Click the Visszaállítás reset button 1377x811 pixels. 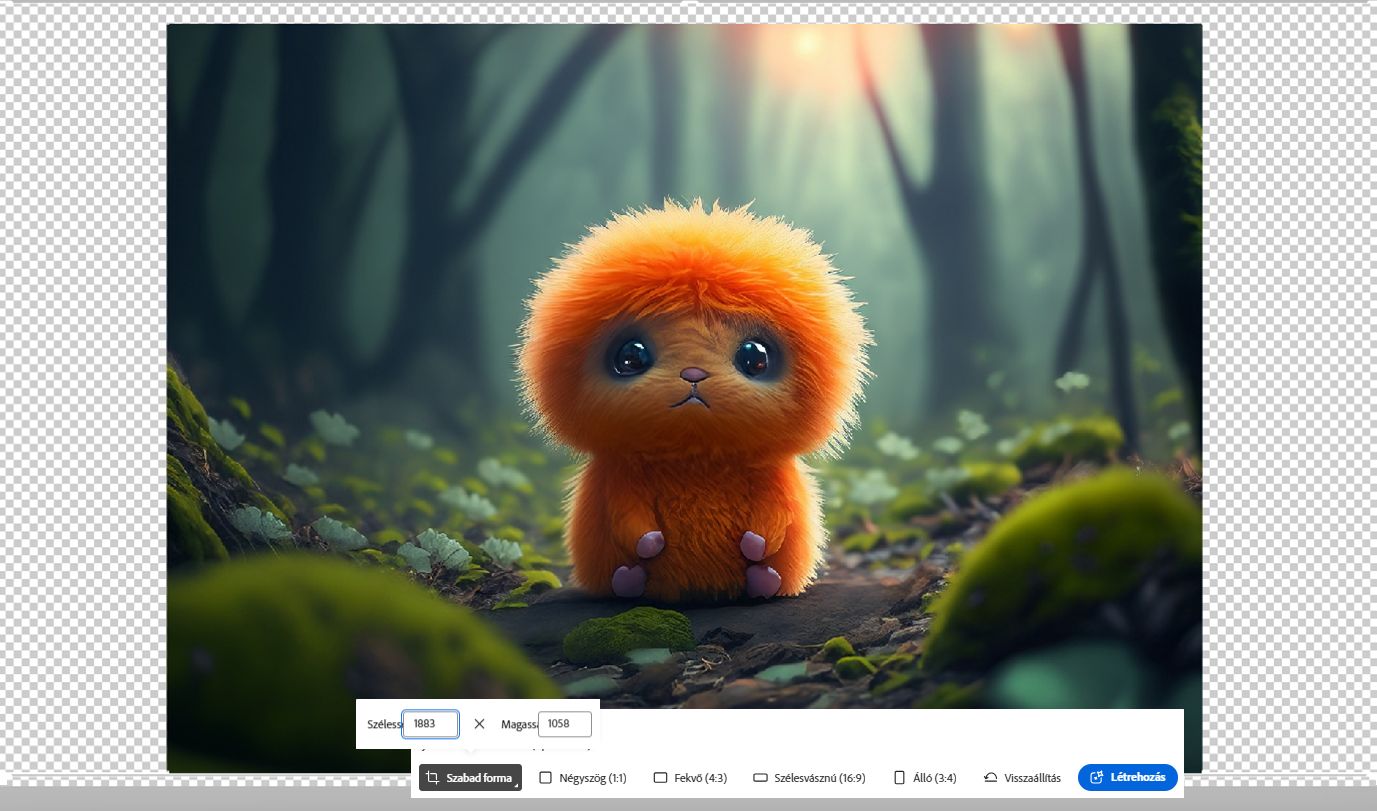(x=1022, y=778)
